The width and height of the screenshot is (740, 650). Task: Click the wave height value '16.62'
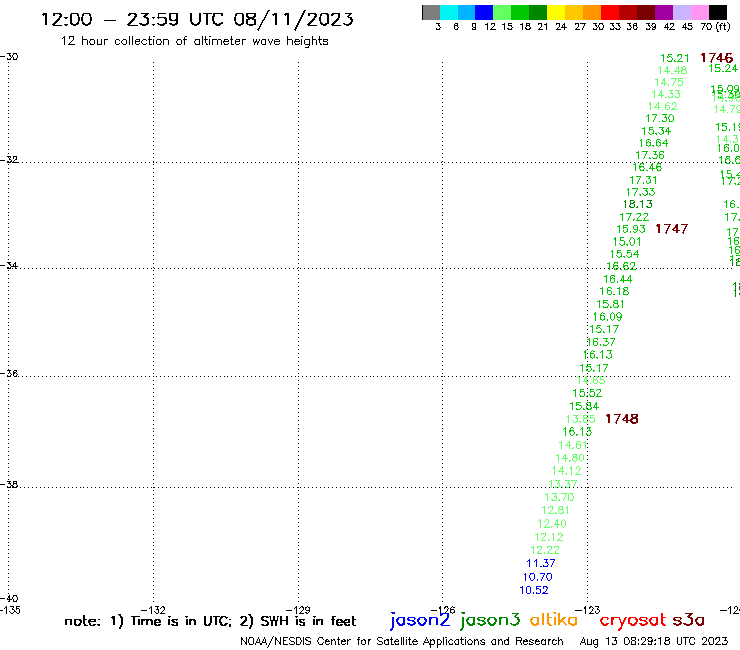tap(621, 266)
